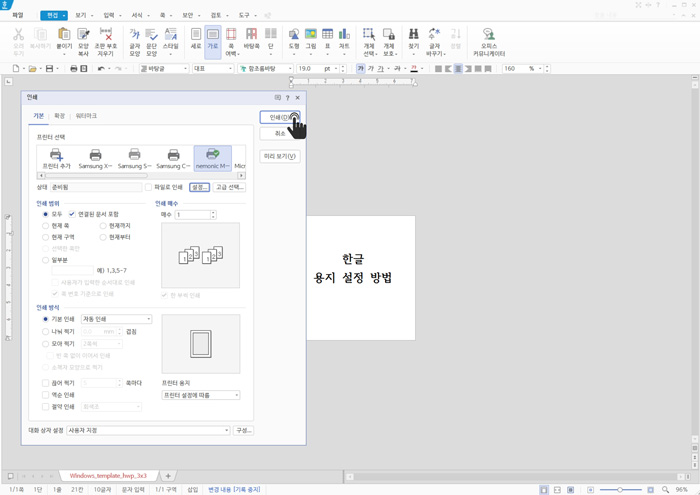Open the 서식 menu
700x495 pixels.
point(137,15)
